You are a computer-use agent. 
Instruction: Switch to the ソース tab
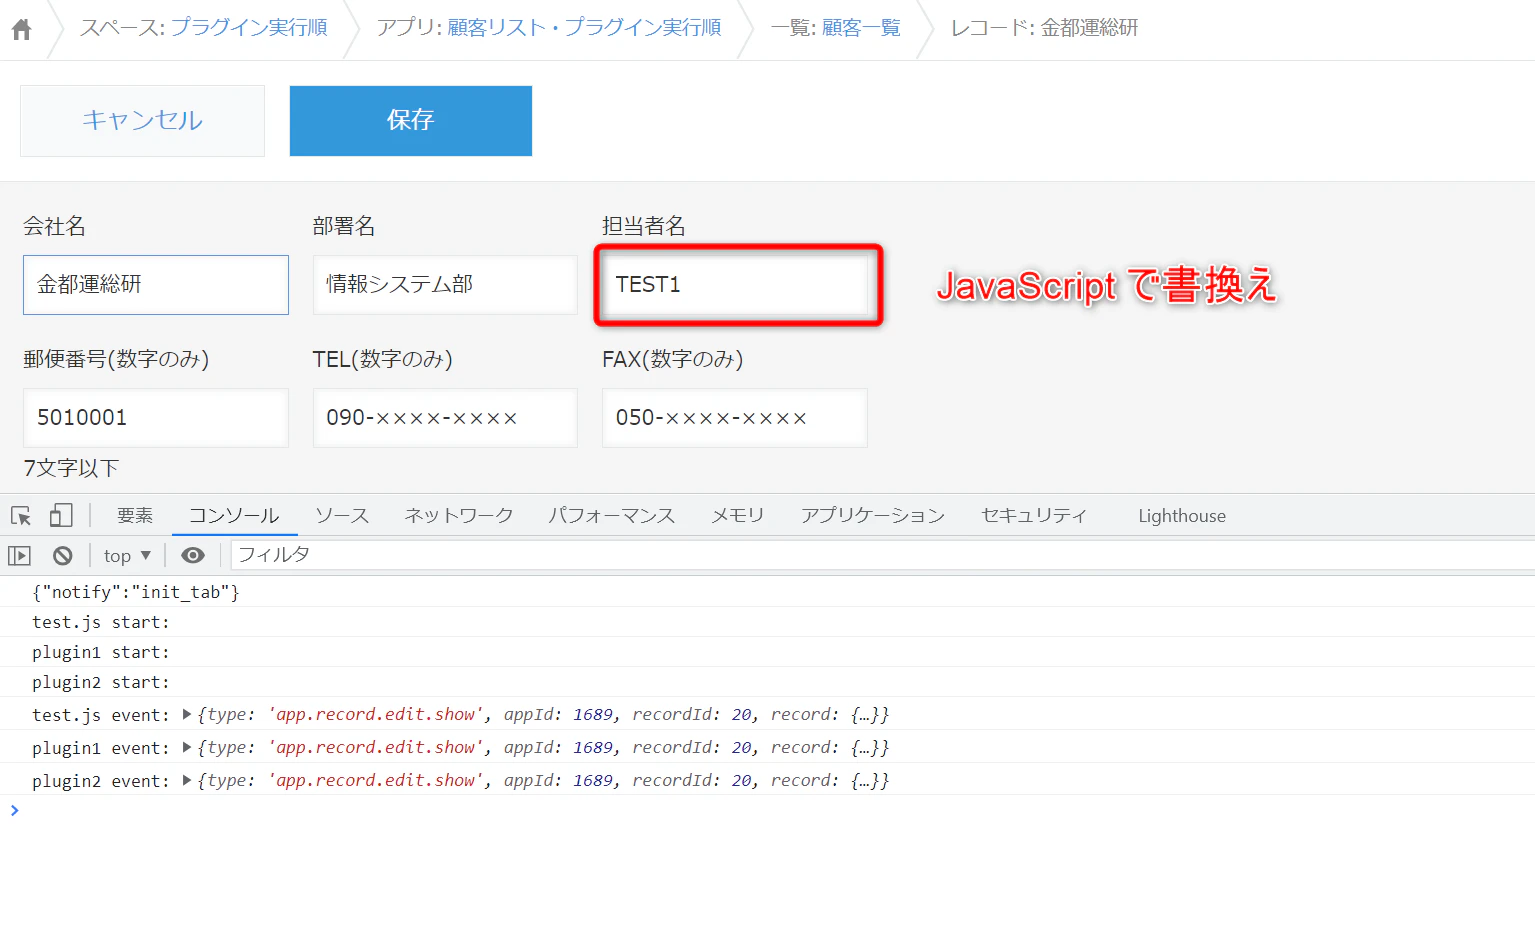[342, 515]
